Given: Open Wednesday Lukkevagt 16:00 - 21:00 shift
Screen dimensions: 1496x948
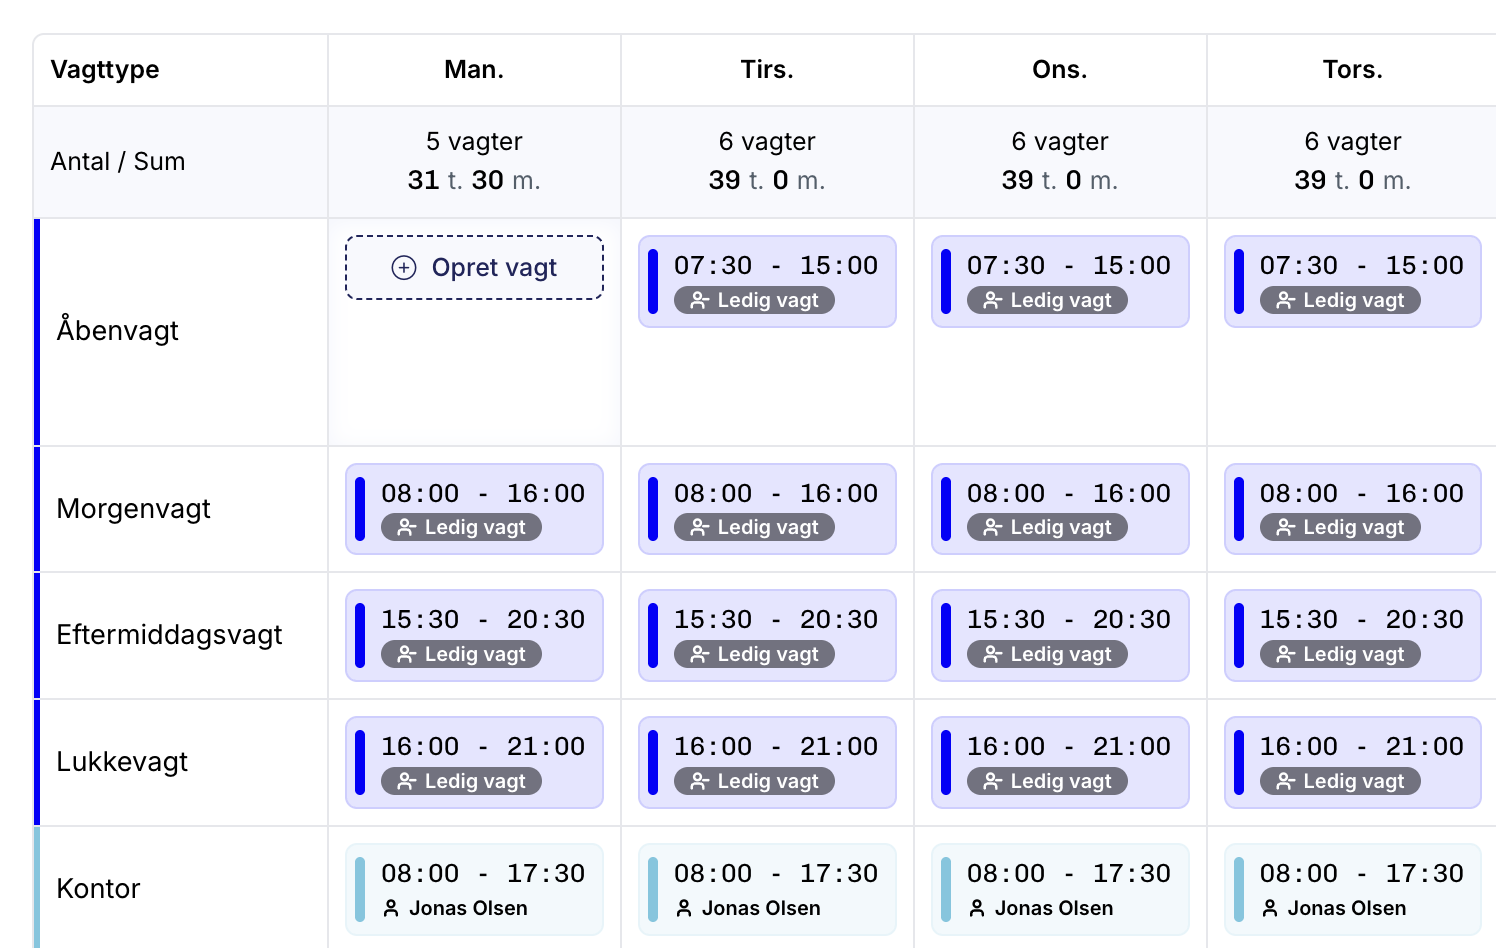Looking at the screenshot, I should pyautogui.click(x=1068, y=747).
